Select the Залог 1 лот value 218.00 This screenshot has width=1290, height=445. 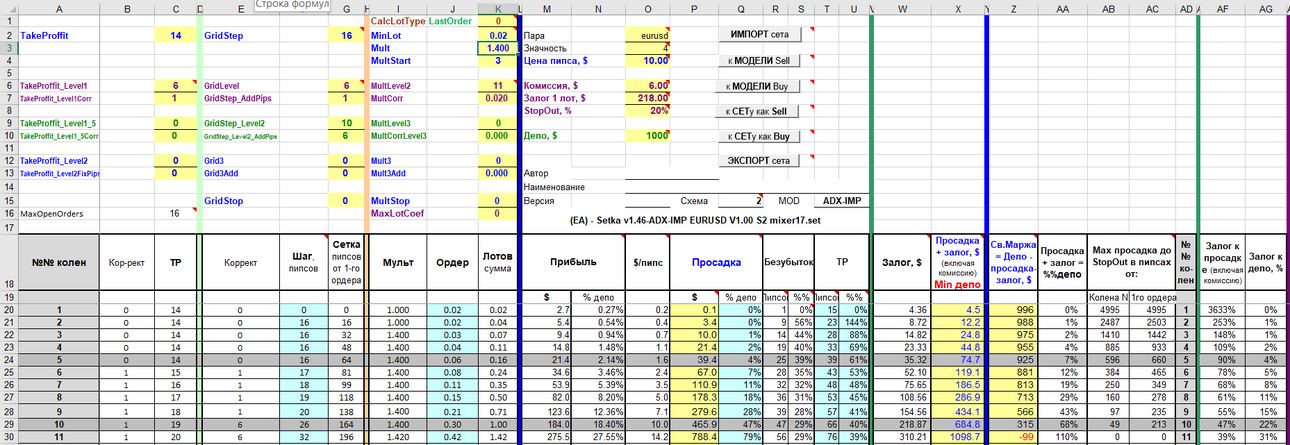pyautogui.click(x=647, y=98)
